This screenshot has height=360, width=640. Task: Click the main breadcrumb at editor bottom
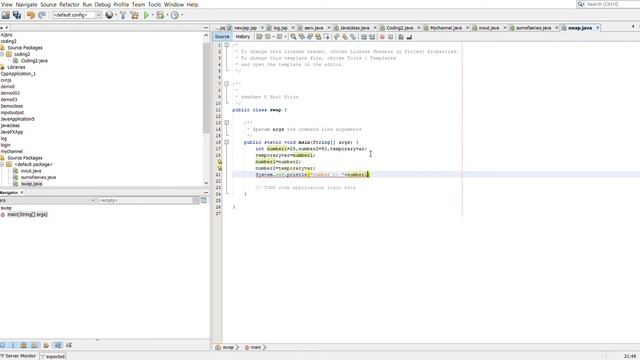click(256, 347)
